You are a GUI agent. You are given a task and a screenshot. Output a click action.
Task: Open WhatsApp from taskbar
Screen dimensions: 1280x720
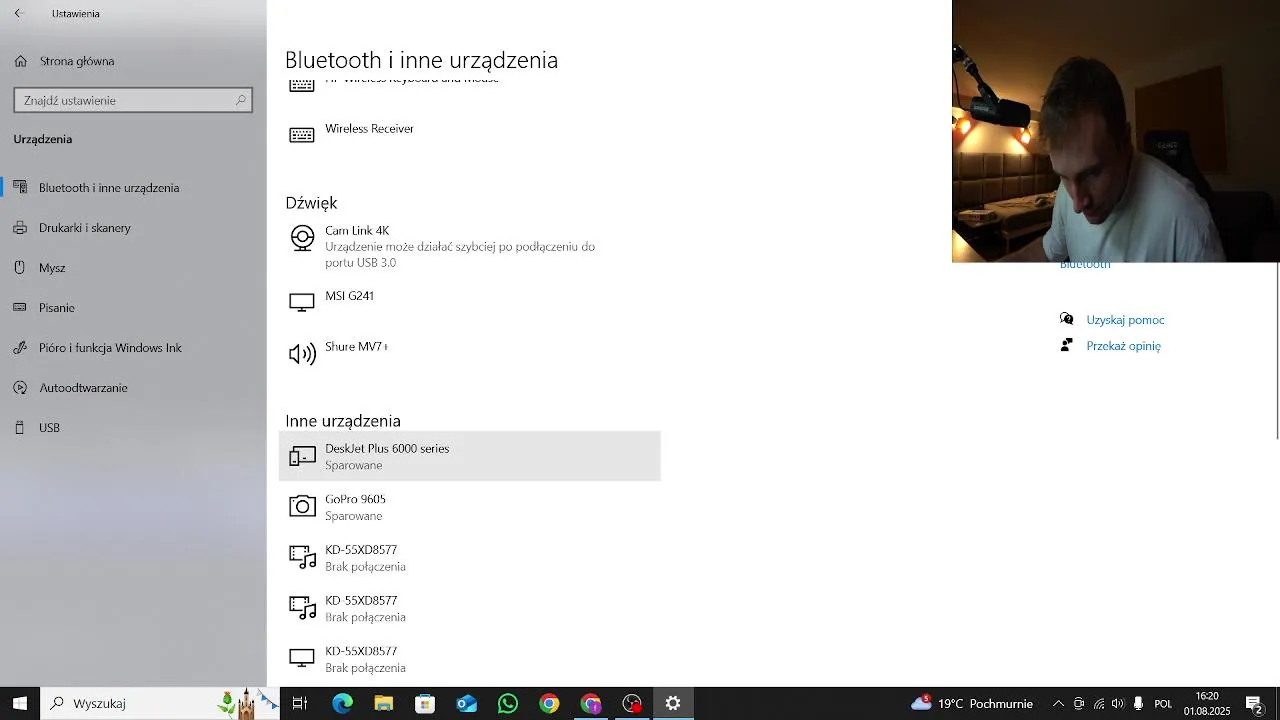(x=508, y=704)
